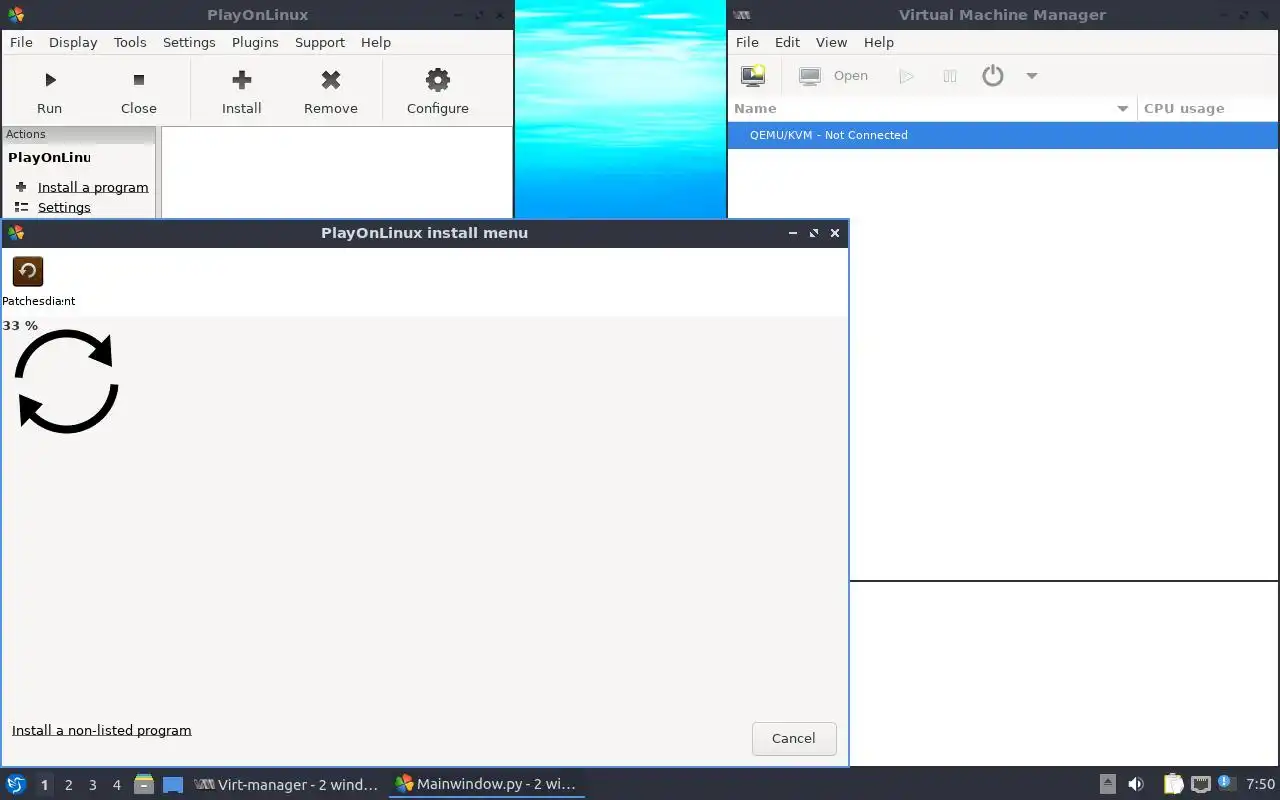This screenshot has height=800, width=1280.
Task: Click the Close stop icon in PlayOnLinux toolbar
Action: click(x=139, y=80)
